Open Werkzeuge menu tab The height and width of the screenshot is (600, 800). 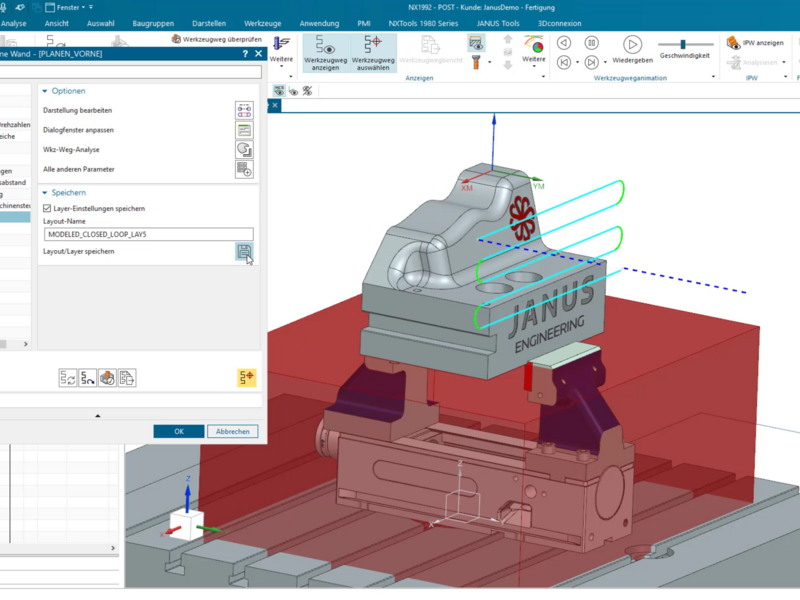pos(262,23)
